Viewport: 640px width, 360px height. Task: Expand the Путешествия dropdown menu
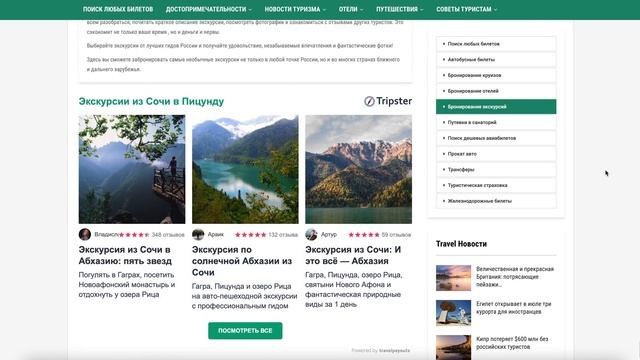pos(400,9)
